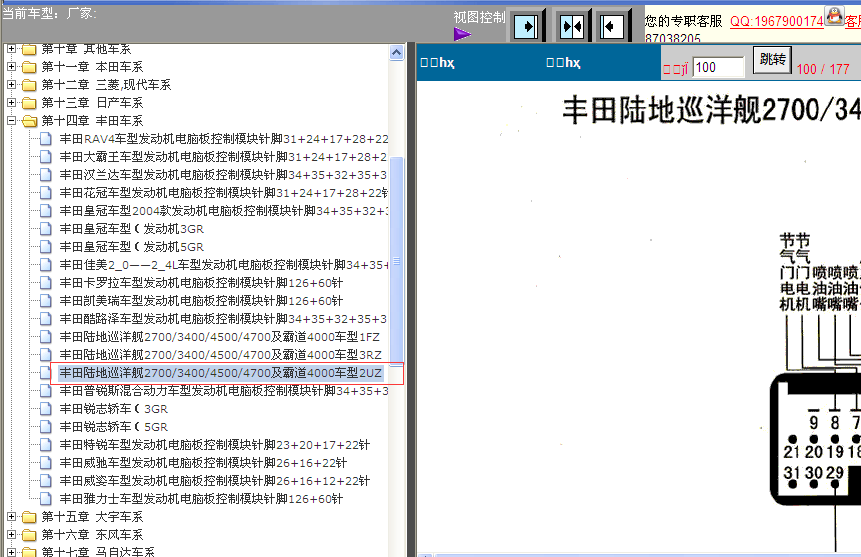Click document icon of 丰田皇冠车型 发动机3GR
Viewport: 861px width, 557px height.
coord(46,229)
